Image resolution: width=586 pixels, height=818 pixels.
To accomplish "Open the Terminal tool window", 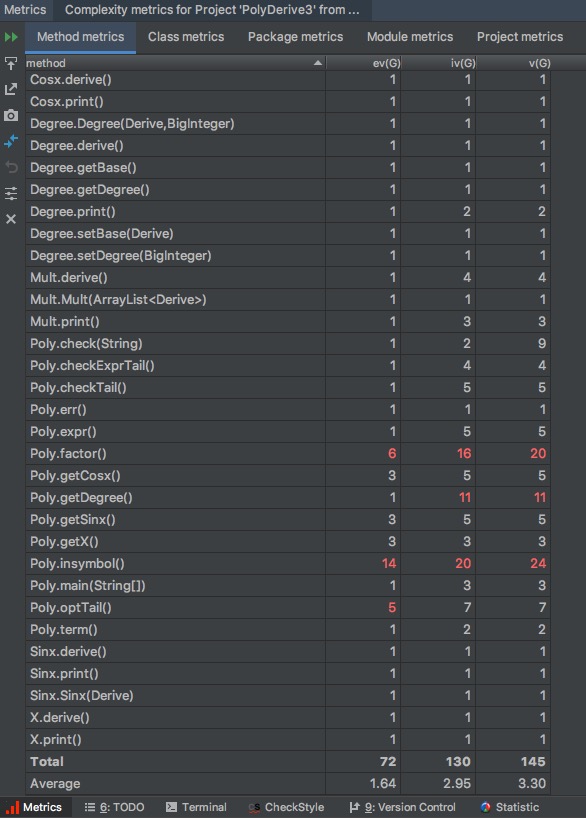I will point(196,807).
